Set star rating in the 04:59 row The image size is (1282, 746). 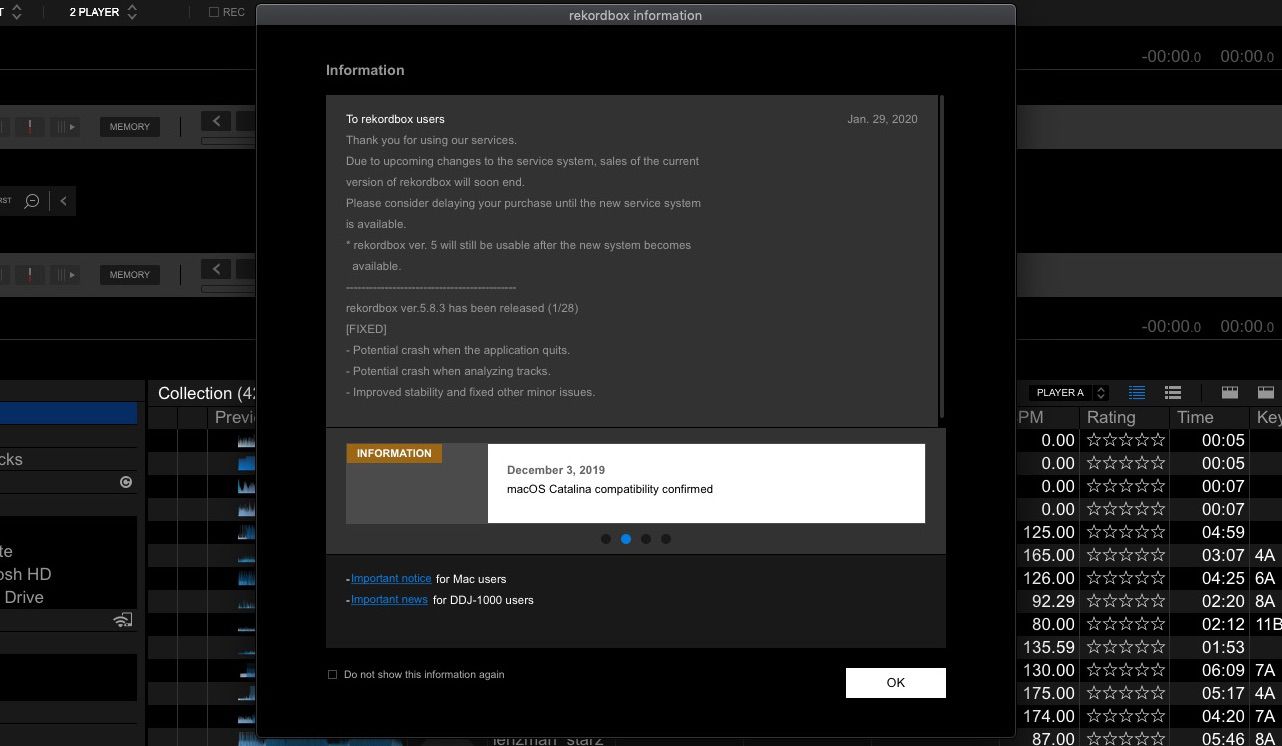click(1126, 532)
